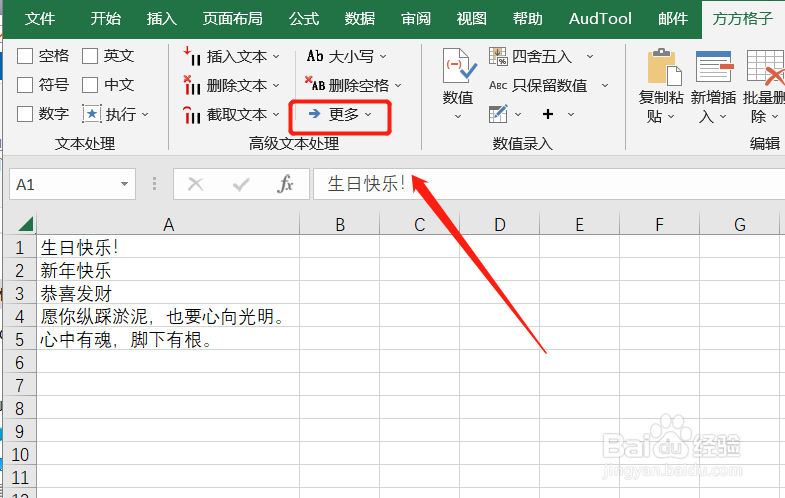This screenshot has height=498, width=785.
Task: Toggle the 数字 (number) checkbox
Action: (25, 114)
